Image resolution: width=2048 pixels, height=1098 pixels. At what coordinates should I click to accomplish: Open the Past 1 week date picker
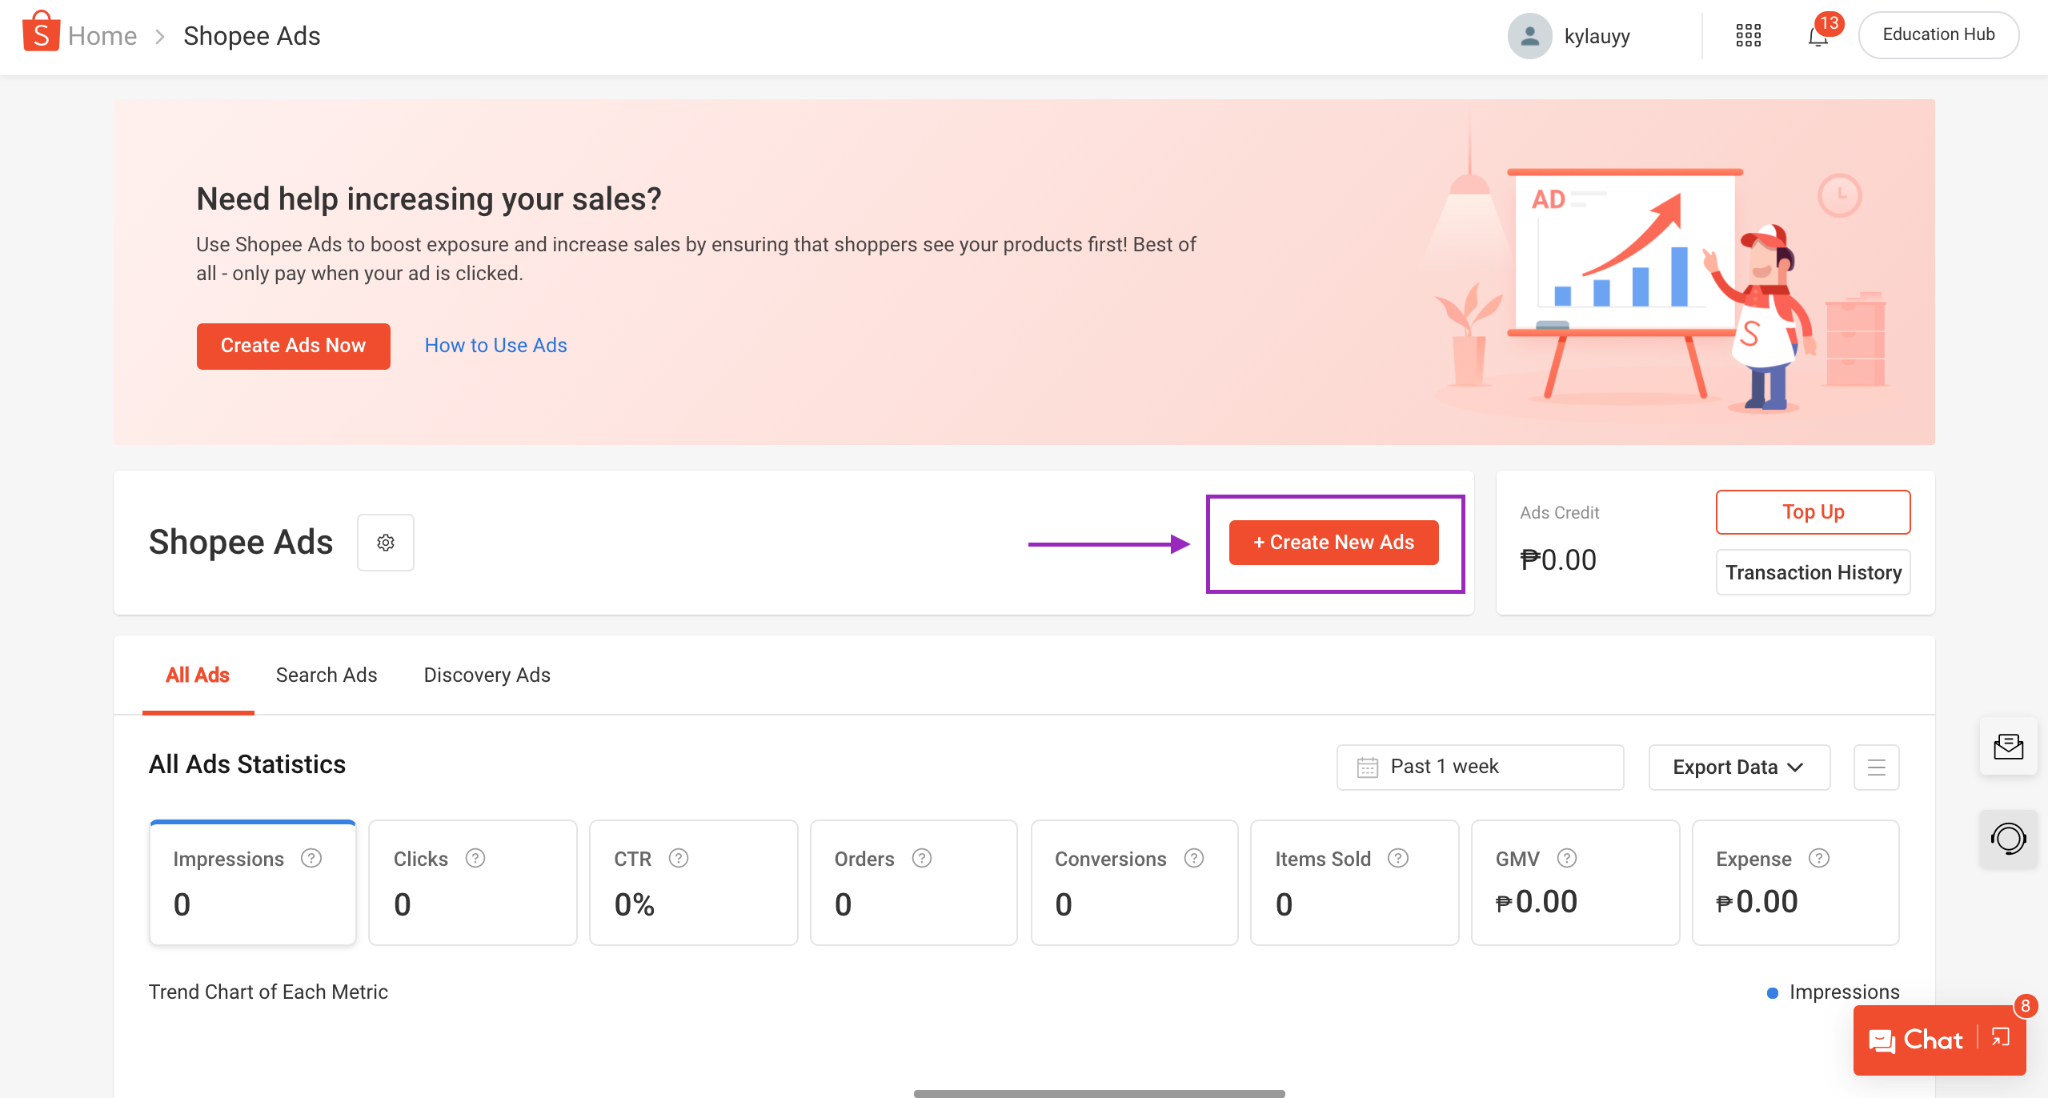coord(1480,767)
